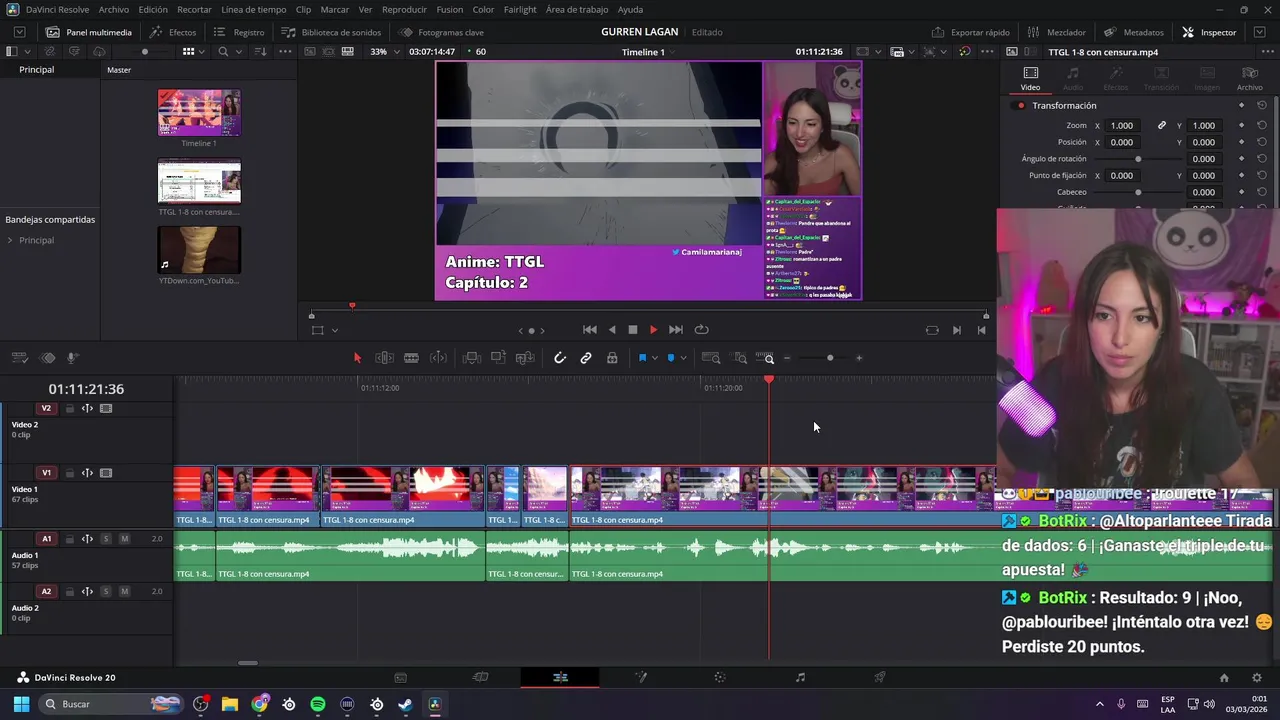
Task: Click the Zoom link chain icon
Action: pyautogui.click(x=1162, y=125)
